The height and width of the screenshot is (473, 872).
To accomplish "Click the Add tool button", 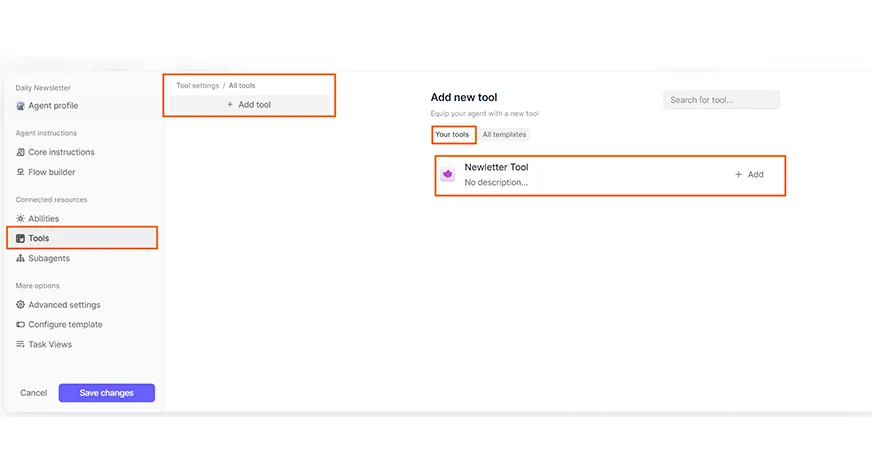I will coord(249,104).
